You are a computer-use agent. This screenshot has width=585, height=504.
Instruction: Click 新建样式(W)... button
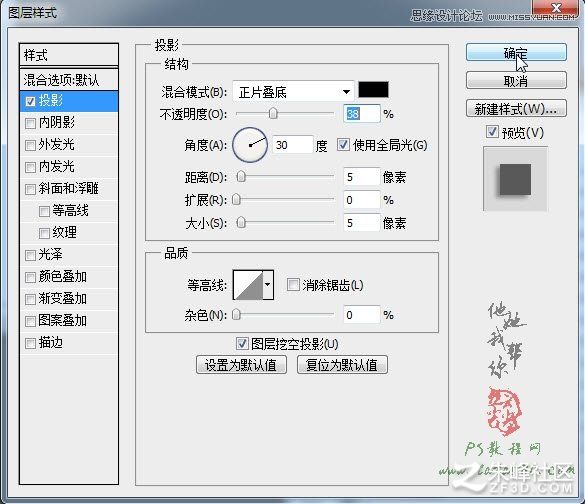(516, 109)
